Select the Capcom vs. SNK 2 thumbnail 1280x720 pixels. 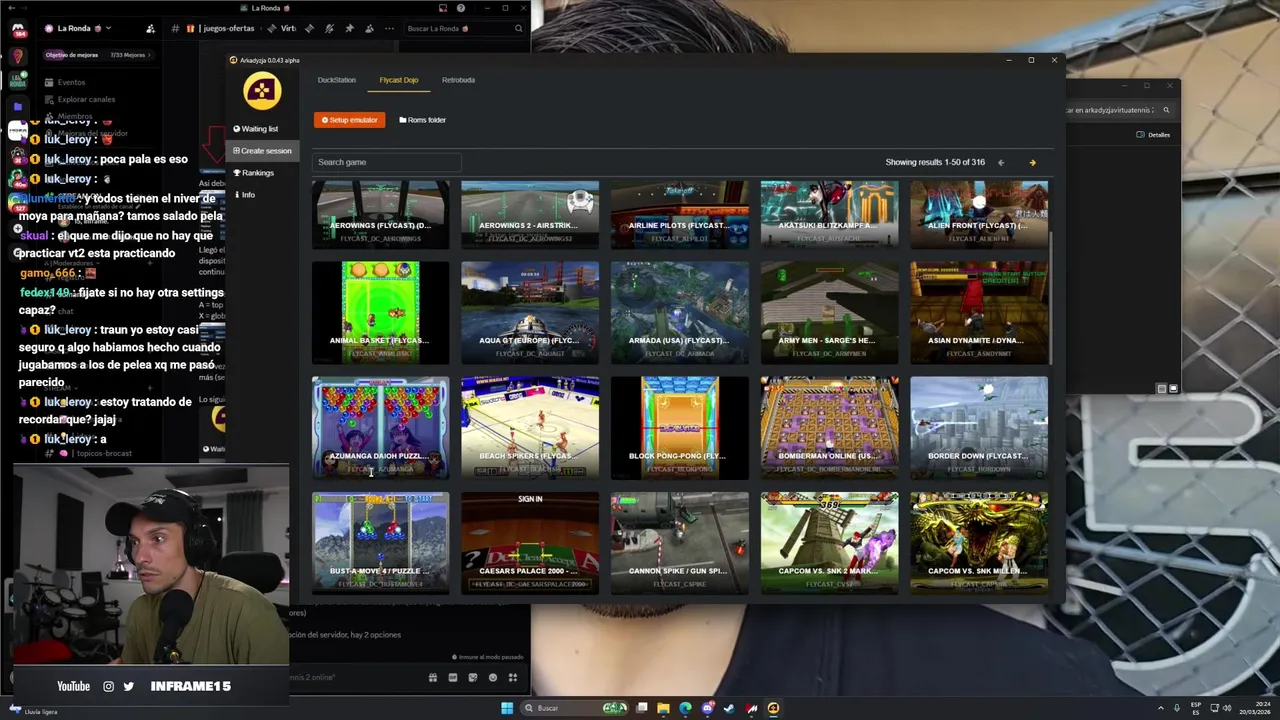(x=829, y=542)
